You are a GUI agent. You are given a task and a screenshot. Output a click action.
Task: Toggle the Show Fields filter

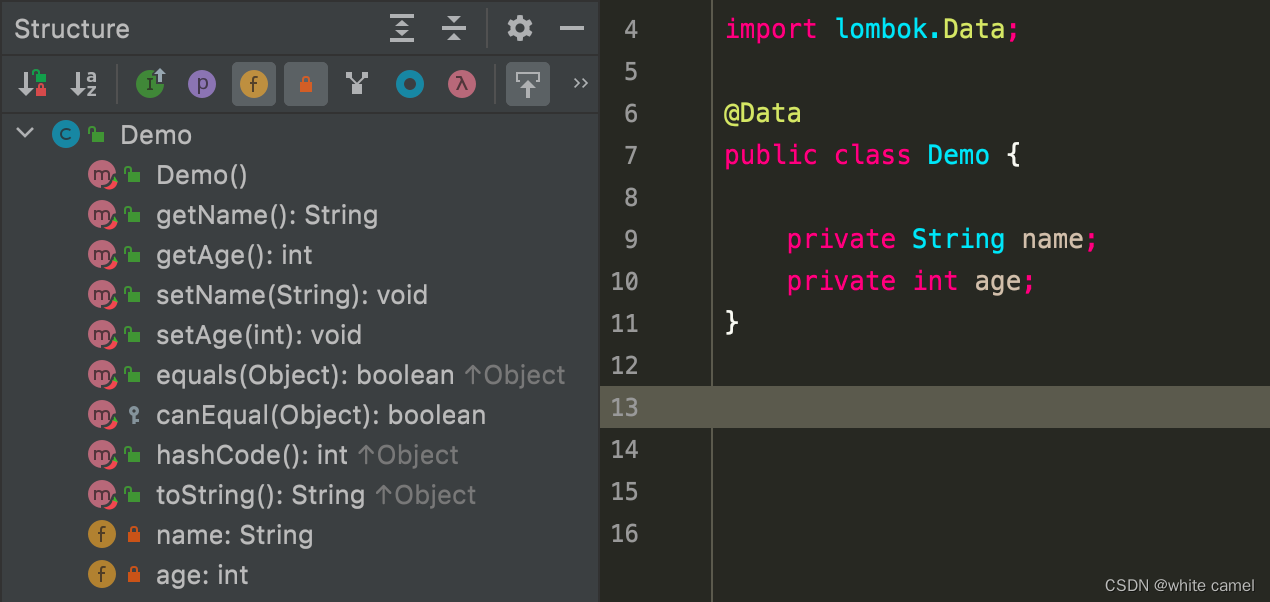point(254,84)
